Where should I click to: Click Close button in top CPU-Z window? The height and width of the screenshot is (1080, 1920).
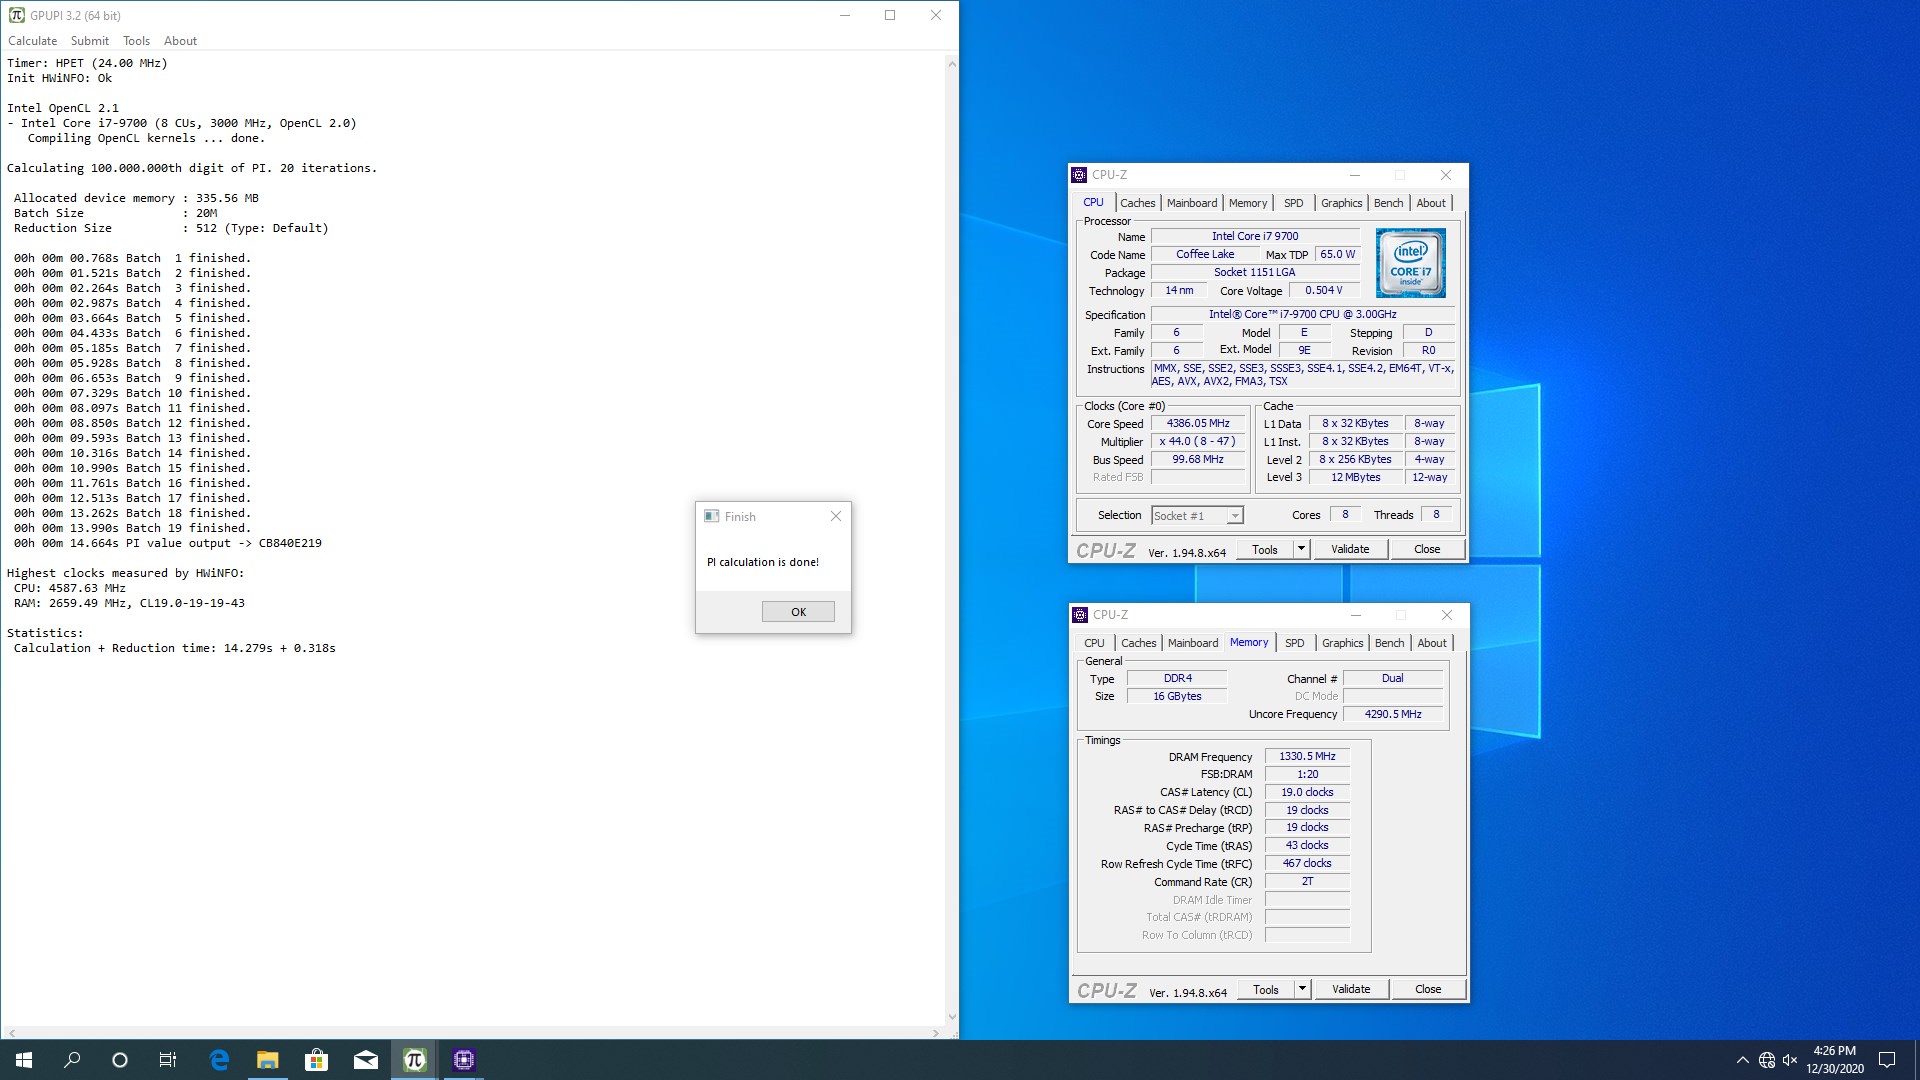coord(1427,550)
